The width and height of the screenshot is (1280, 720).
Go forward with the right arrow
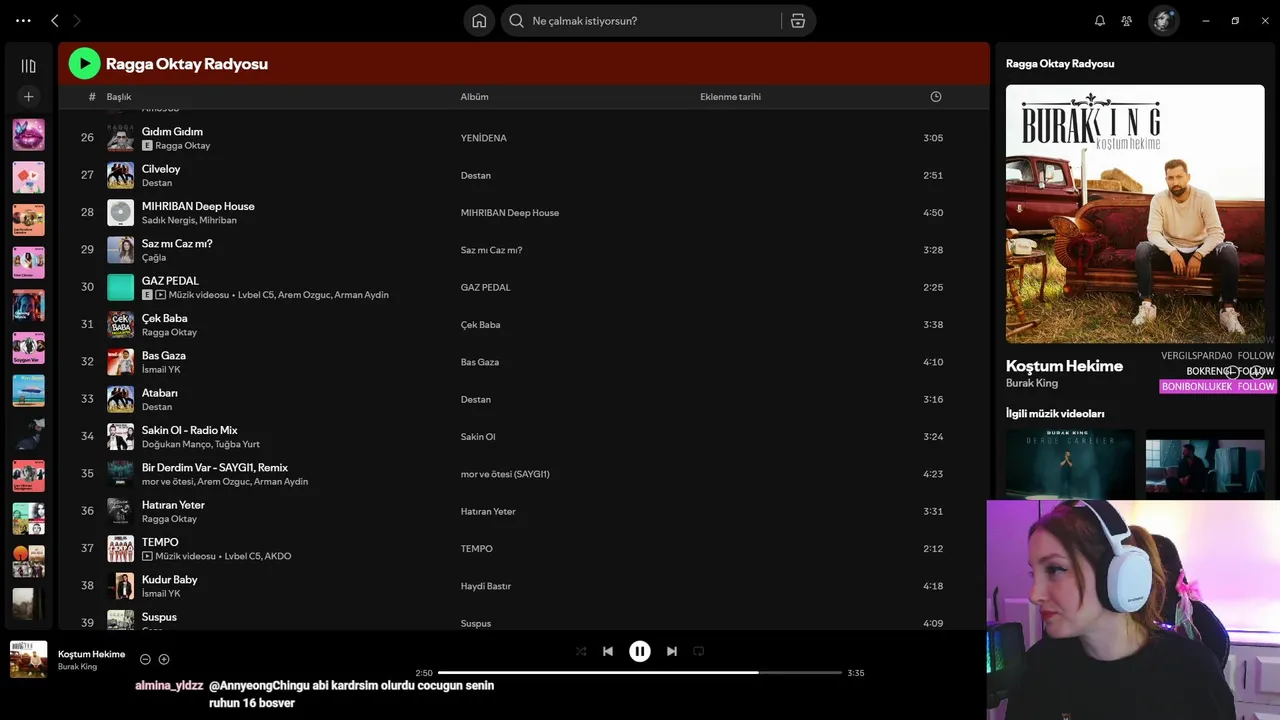77,20
